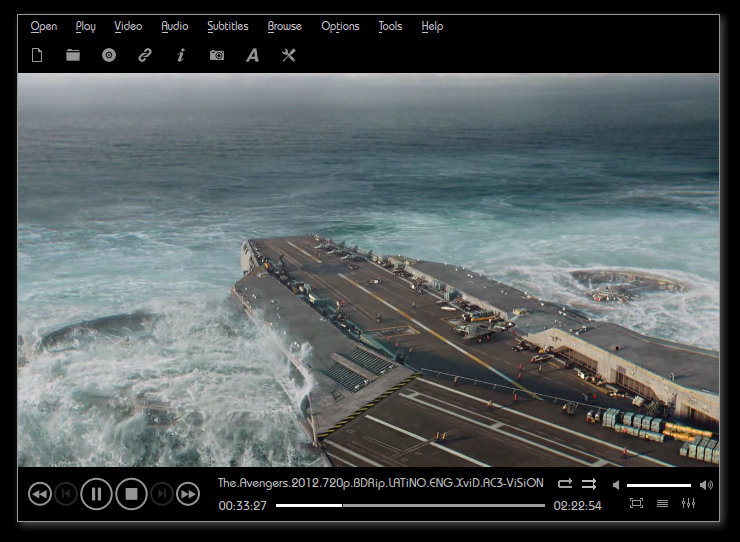Screen dimensions: 740x542
Task: Toggle repeat mode
Action: pyautogui.click(x=564, y=483)
